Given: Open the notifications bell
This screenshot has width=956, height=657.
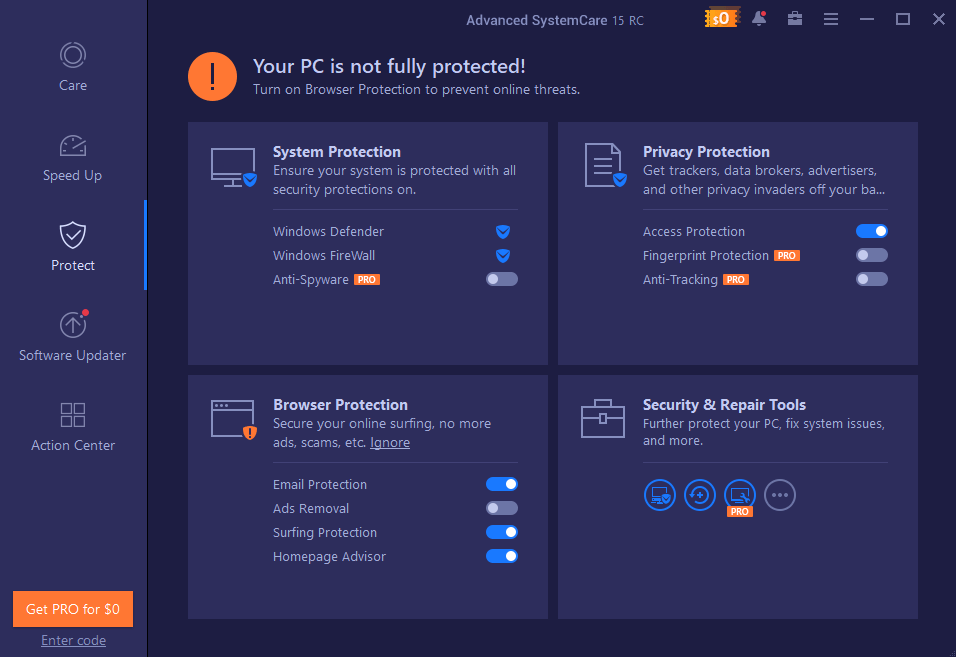Looking at the screenshot, I should click(759, 19).
